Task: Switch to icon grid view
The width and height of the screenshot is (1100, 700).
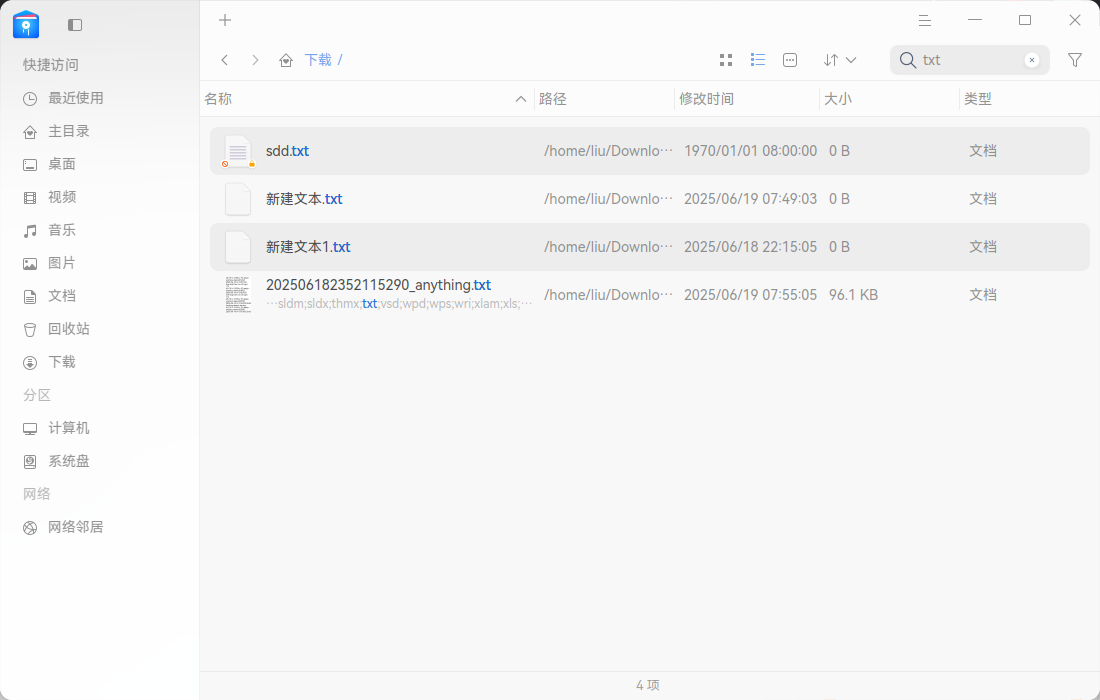Action: (726, 60)
